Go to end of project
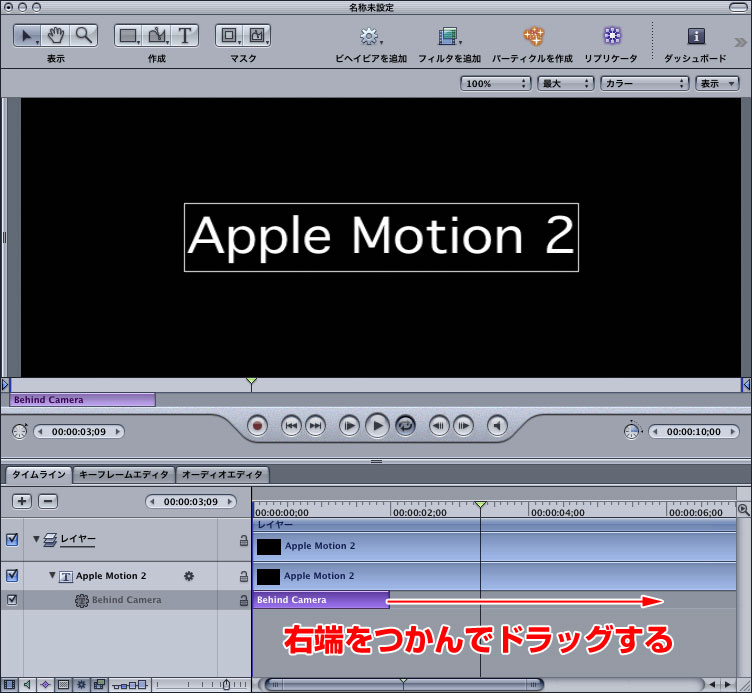This screenshot has width=752, height=693. pyautogui.click(x=315, y=426)
